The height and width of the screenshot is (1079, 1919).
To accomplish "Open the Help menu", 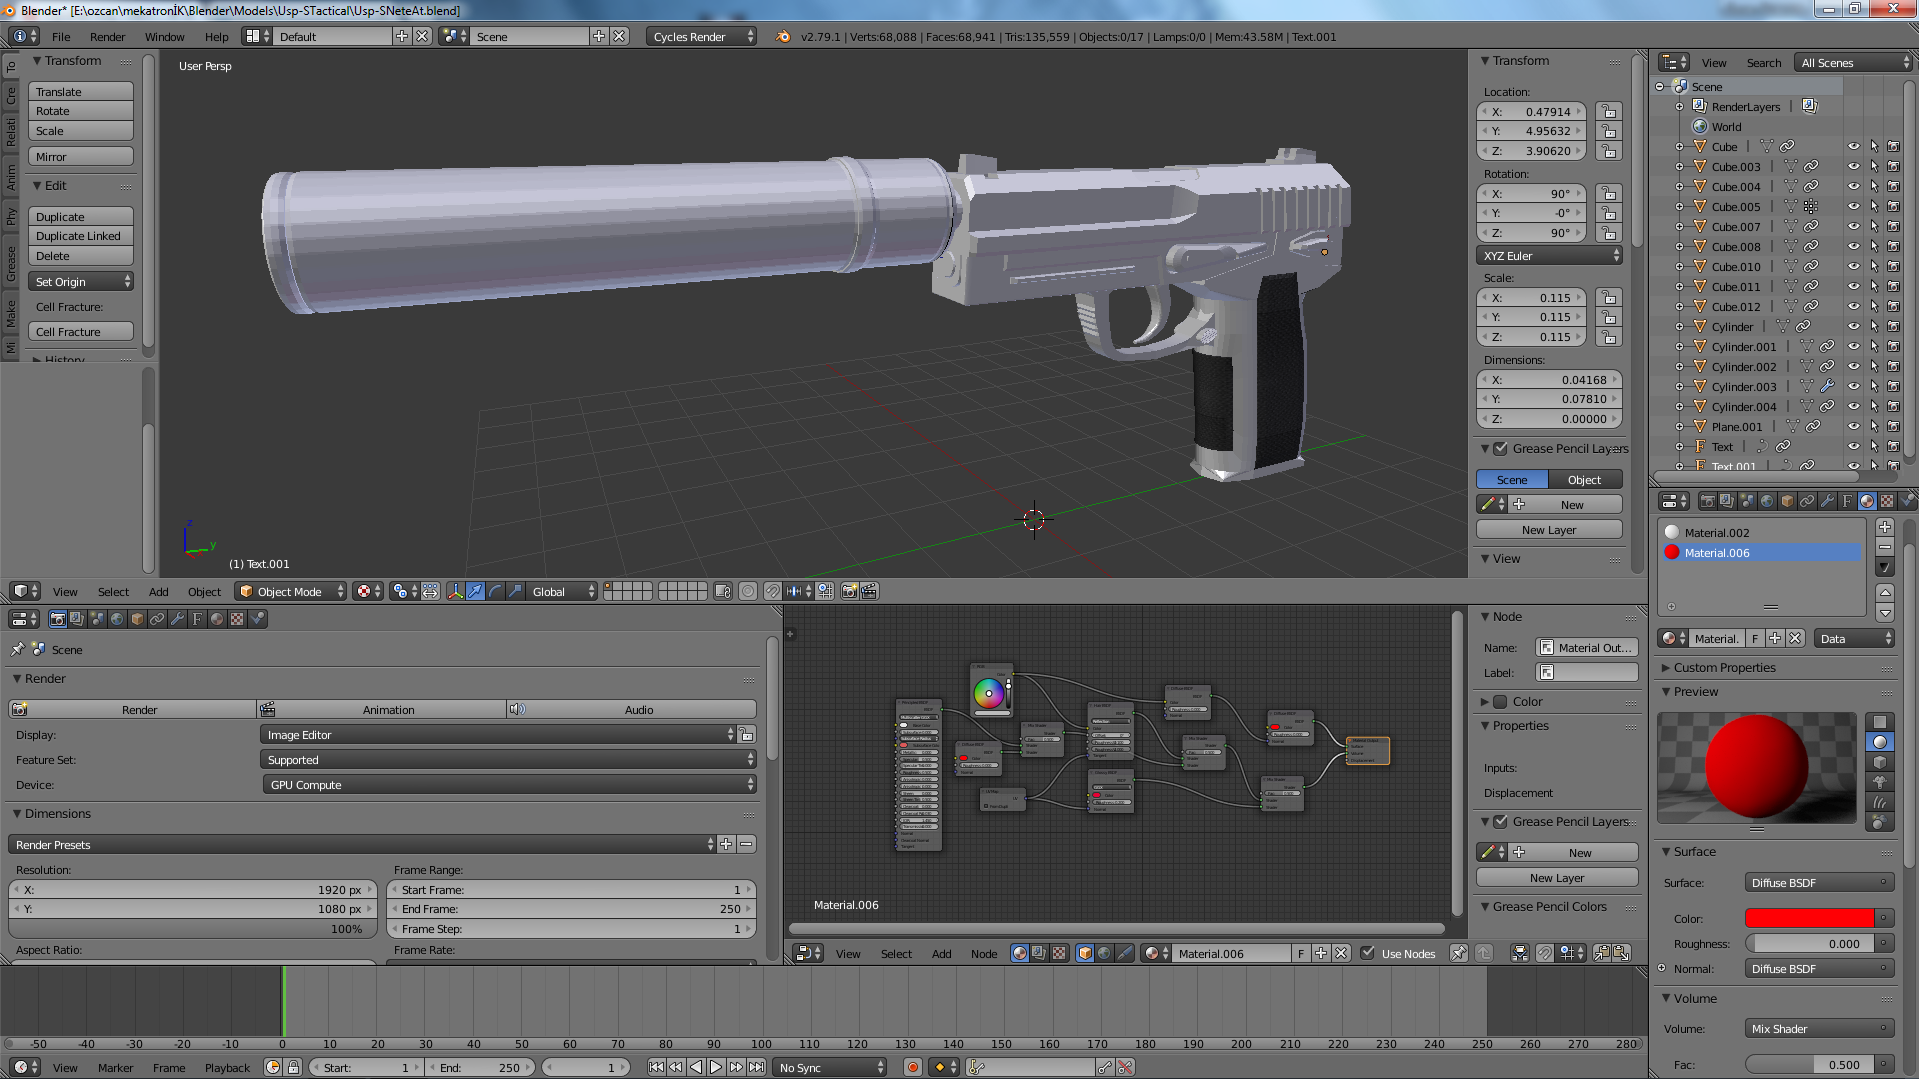I will (217, 37).
